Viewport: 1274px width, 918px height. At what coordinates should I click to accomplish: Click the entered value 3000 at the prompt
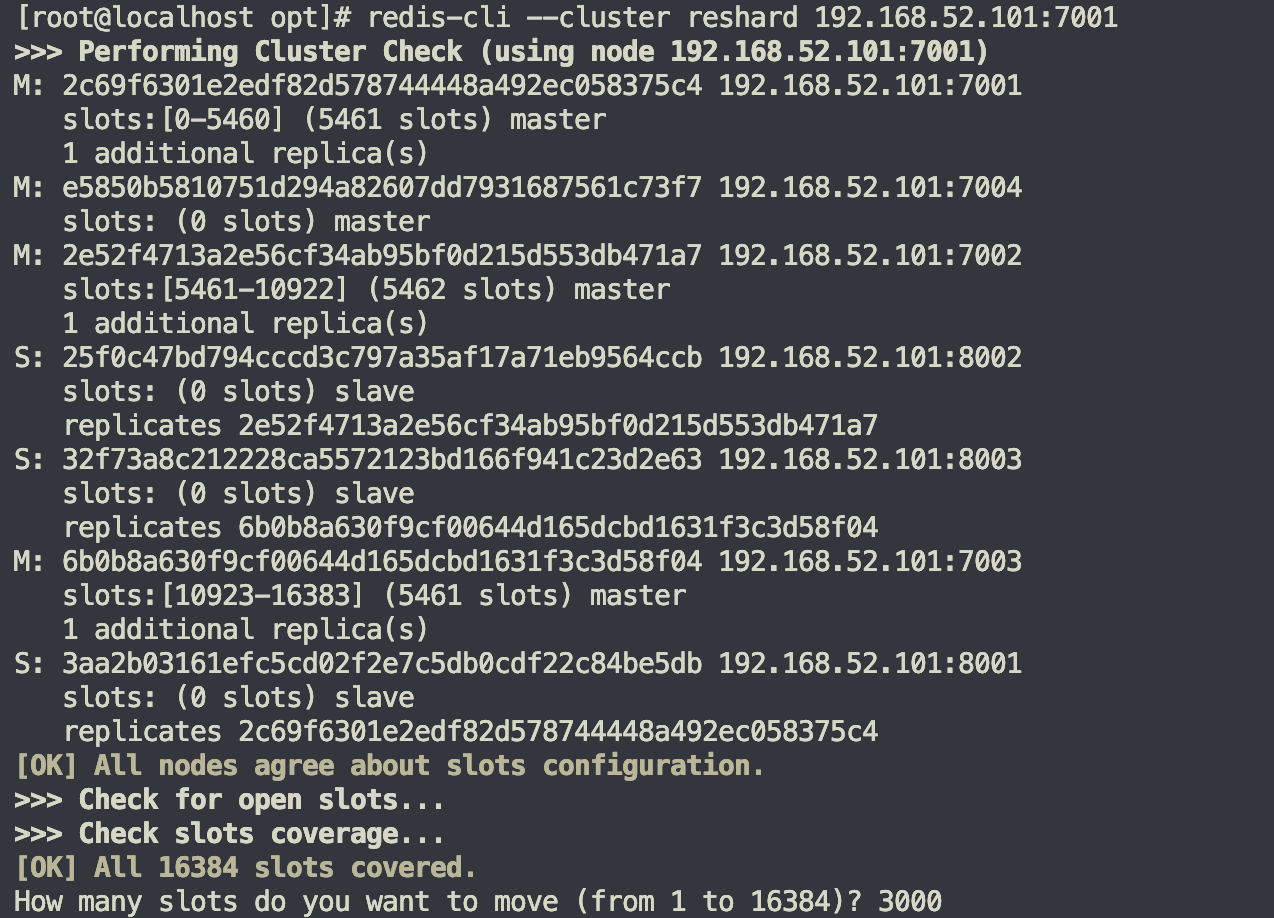(910, 901)
